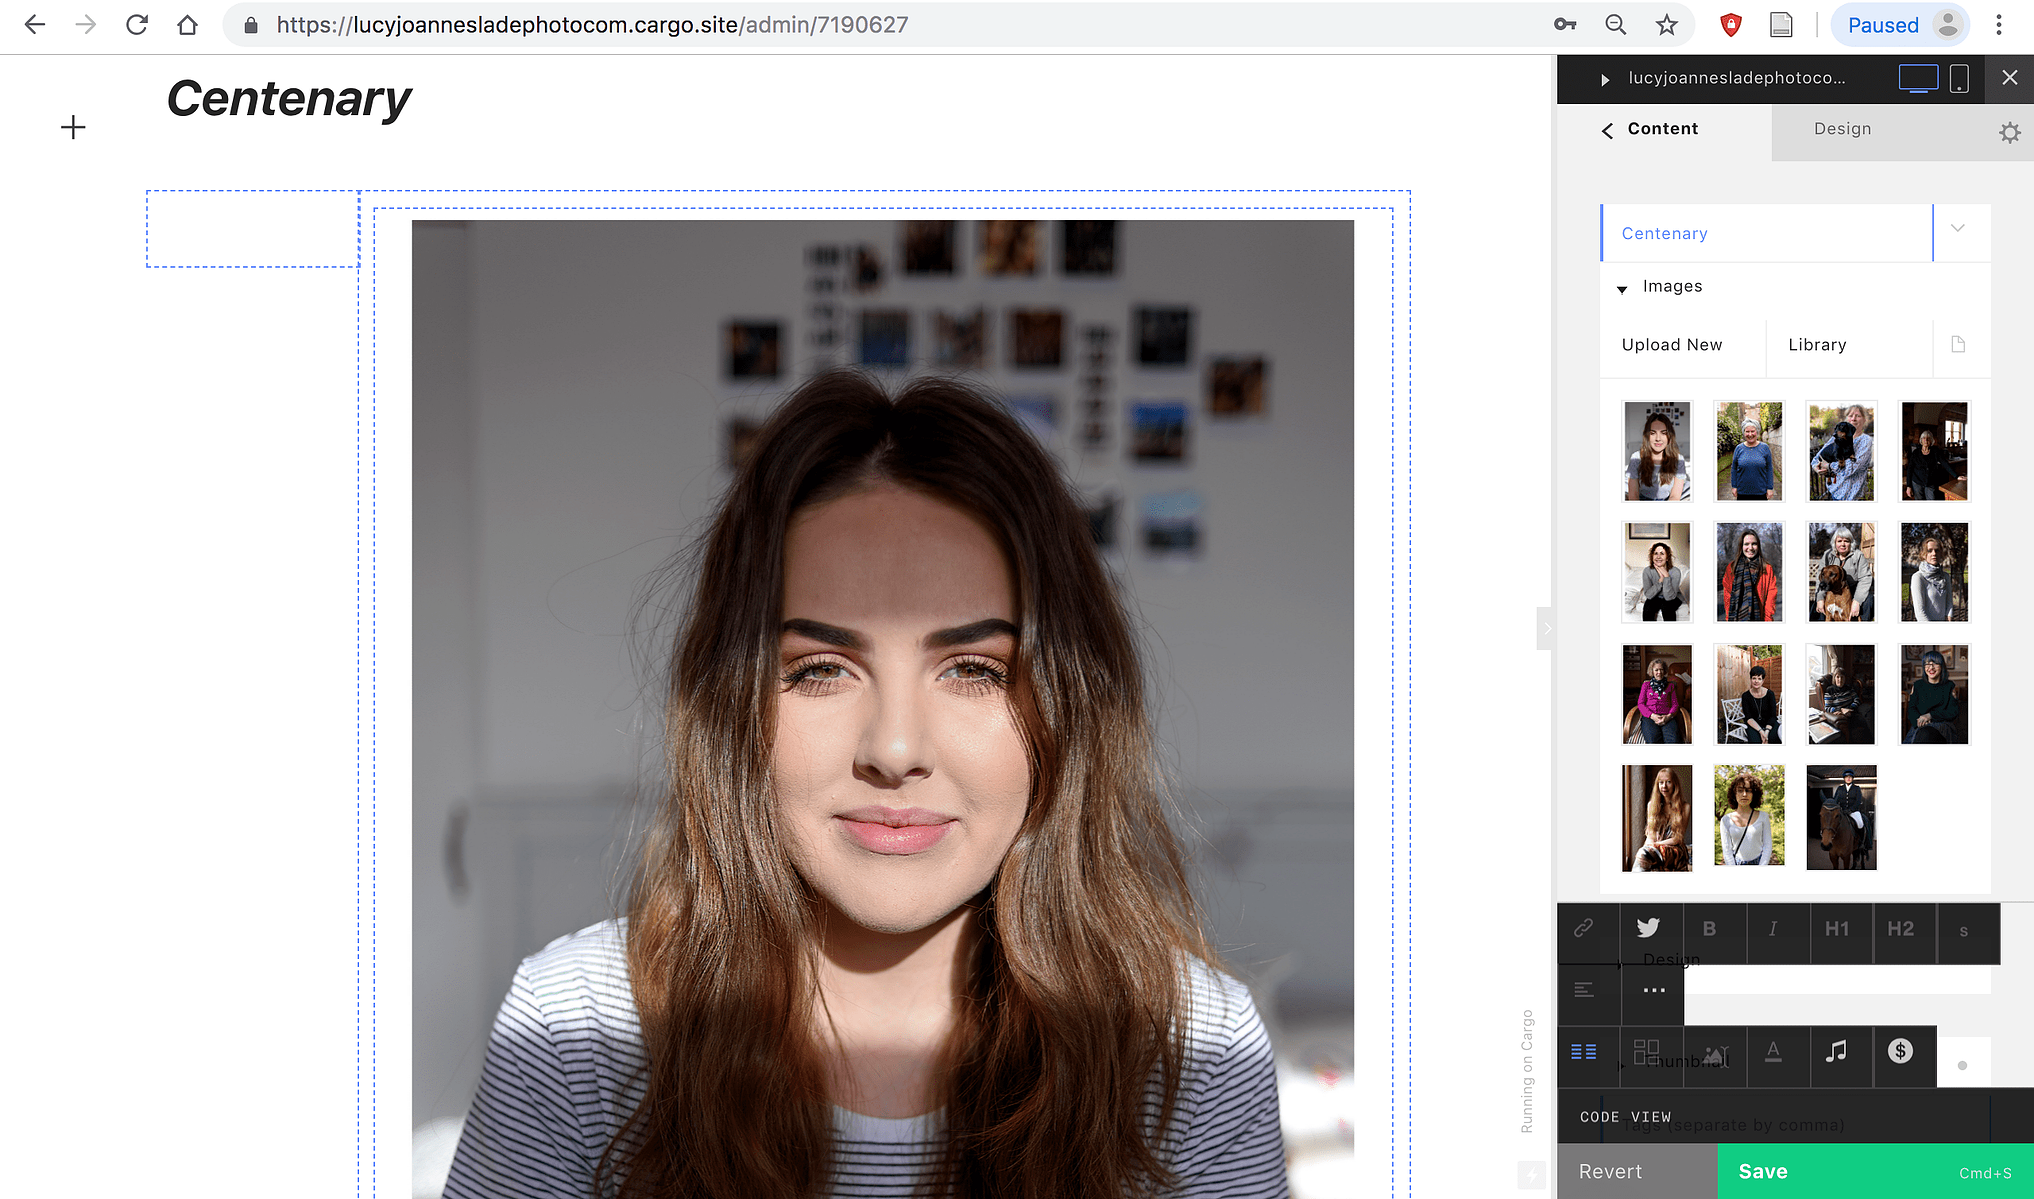The image size is (2034, 1199).
Task: Open Code View
Action: (1625, 1117)
